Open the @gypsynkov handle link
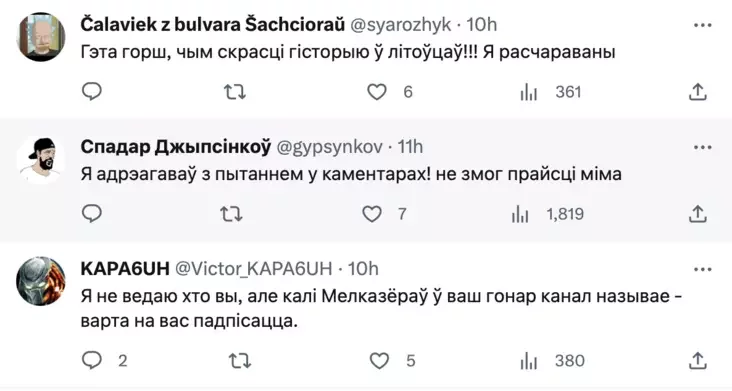 pos(330,147)
